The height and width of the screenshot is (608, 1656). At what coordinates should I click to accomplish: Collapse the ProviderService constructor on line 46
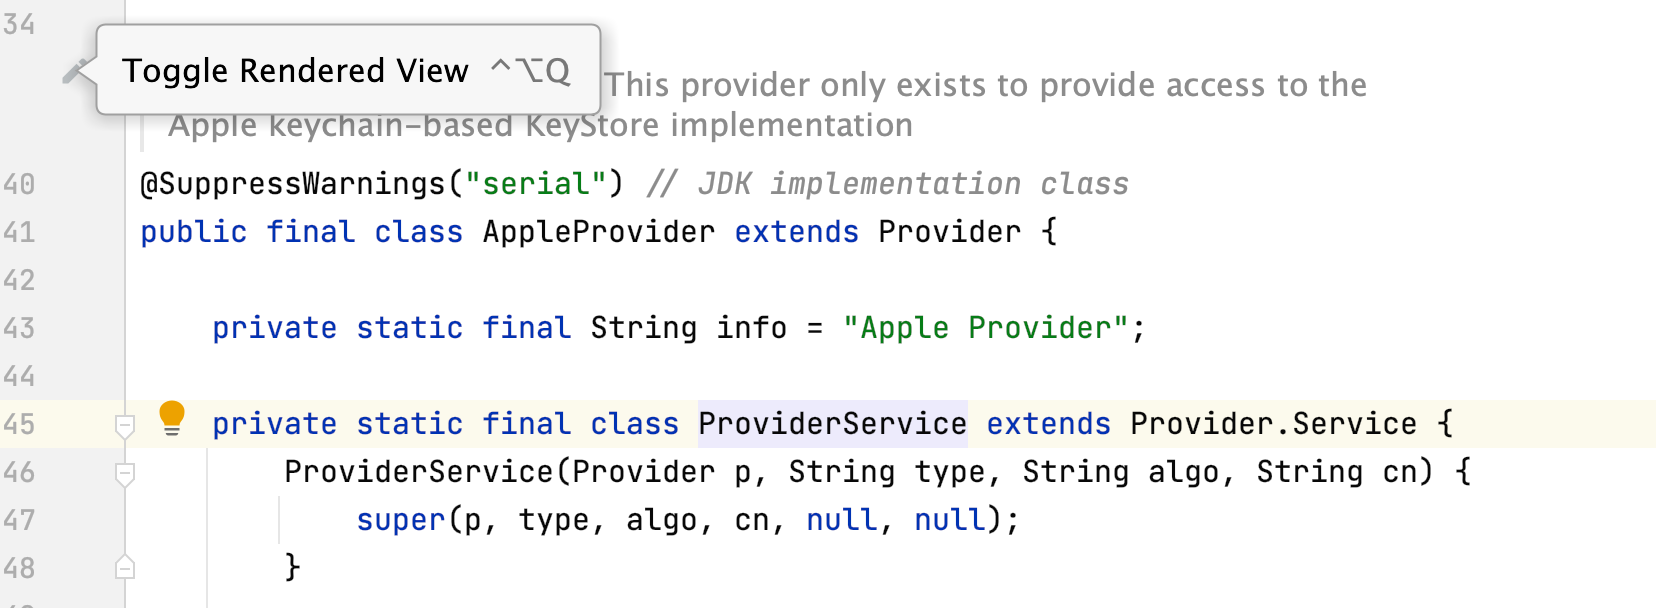pyautogui.click(x=126, y=472)
